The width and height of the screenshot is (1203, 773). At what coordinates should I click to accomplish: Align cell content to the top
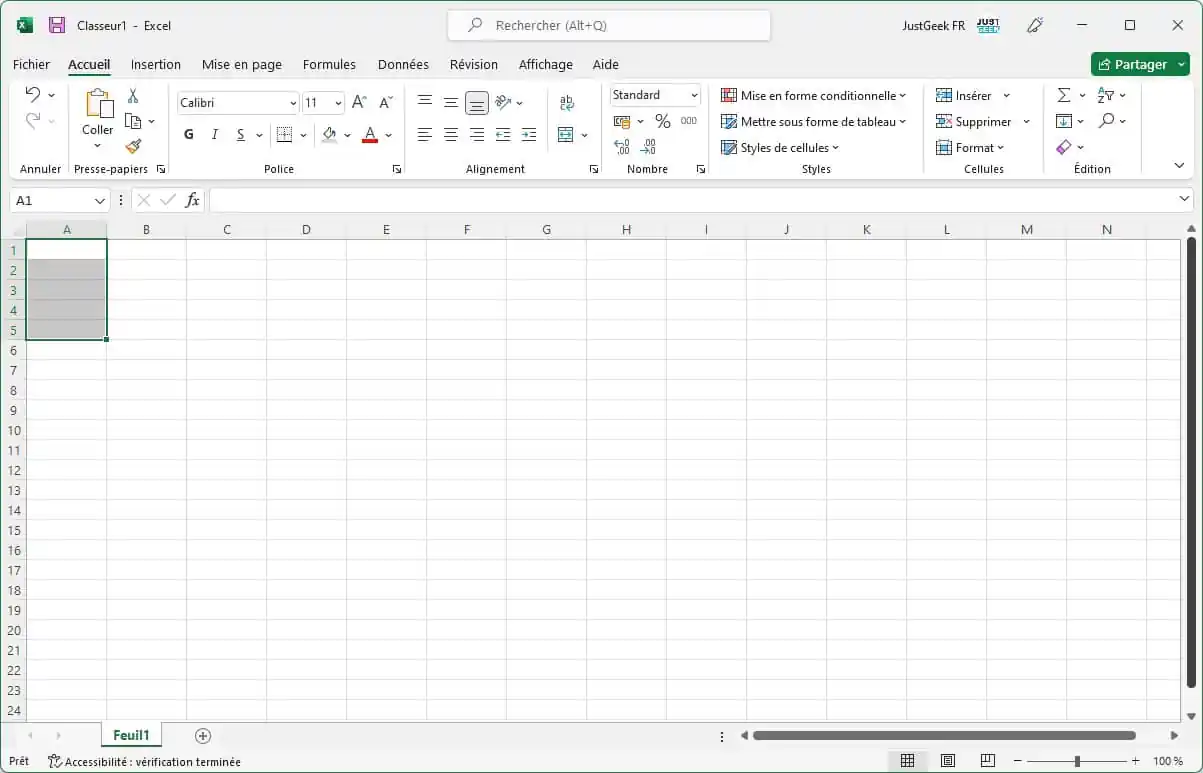pyautogui.click(x=425, y=102)
